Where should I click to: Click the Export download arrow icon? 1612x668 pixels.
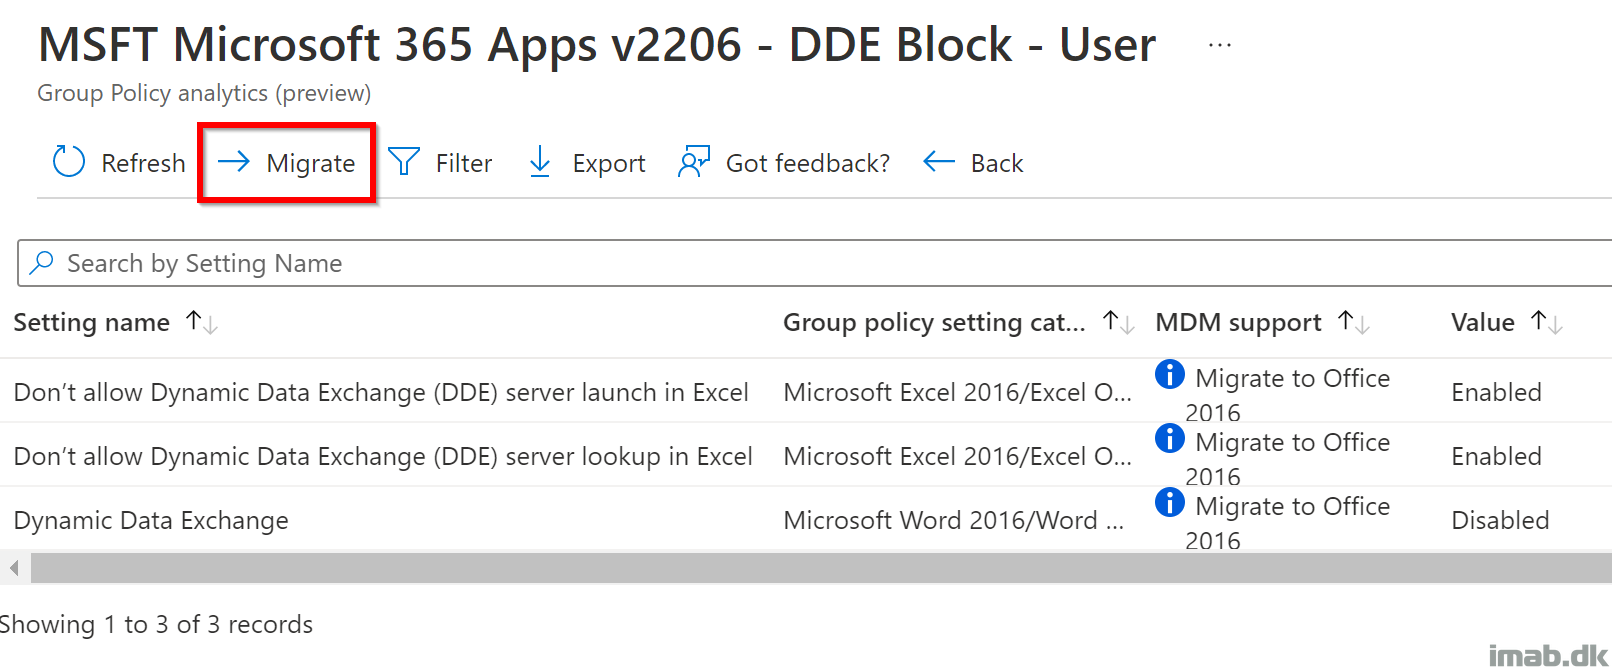pos(540,162)
